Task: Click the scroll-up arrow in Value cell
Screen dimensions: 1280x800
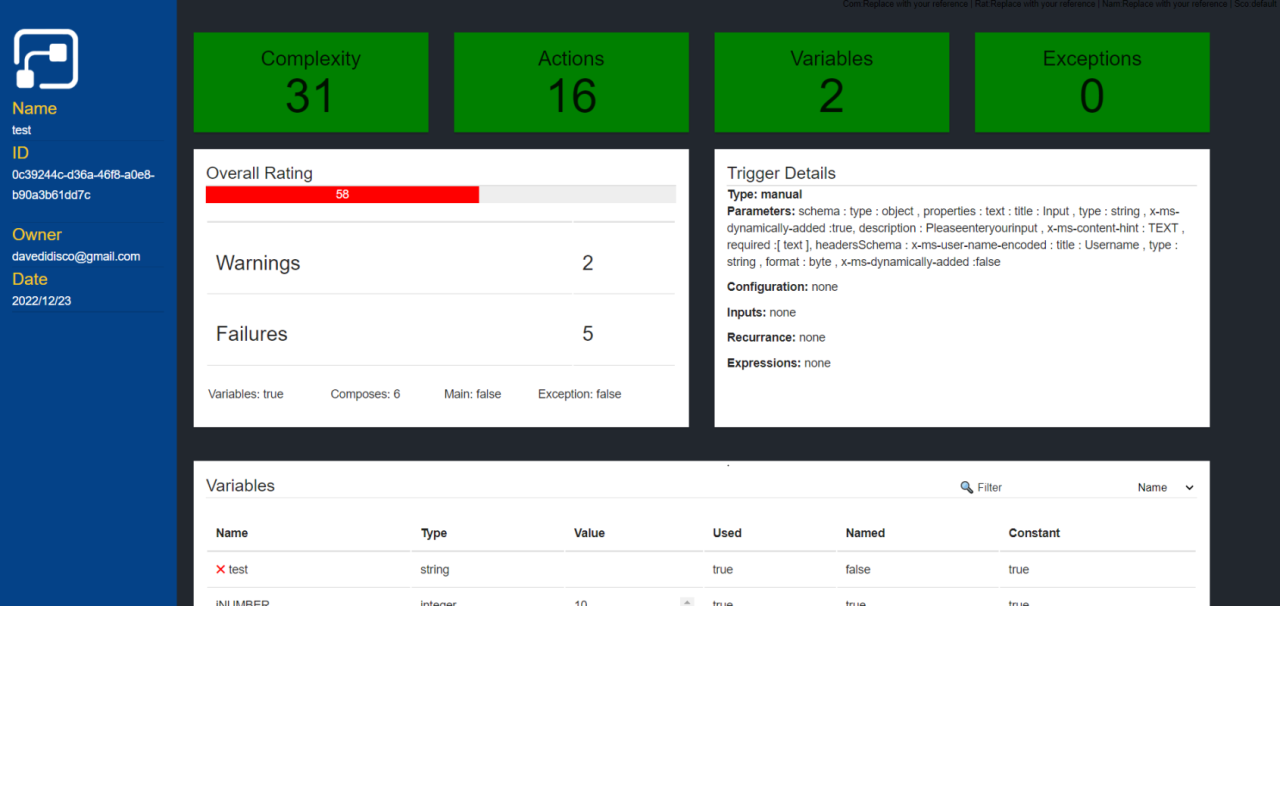Action: coord(687,602)
